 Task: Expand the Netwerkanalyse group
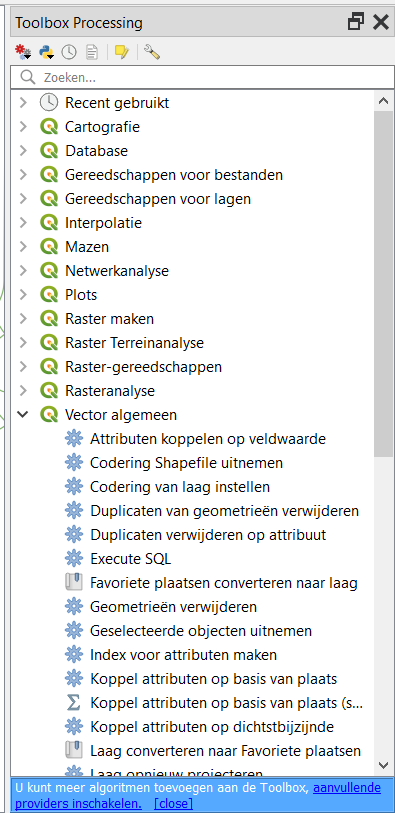coord(22,271)
